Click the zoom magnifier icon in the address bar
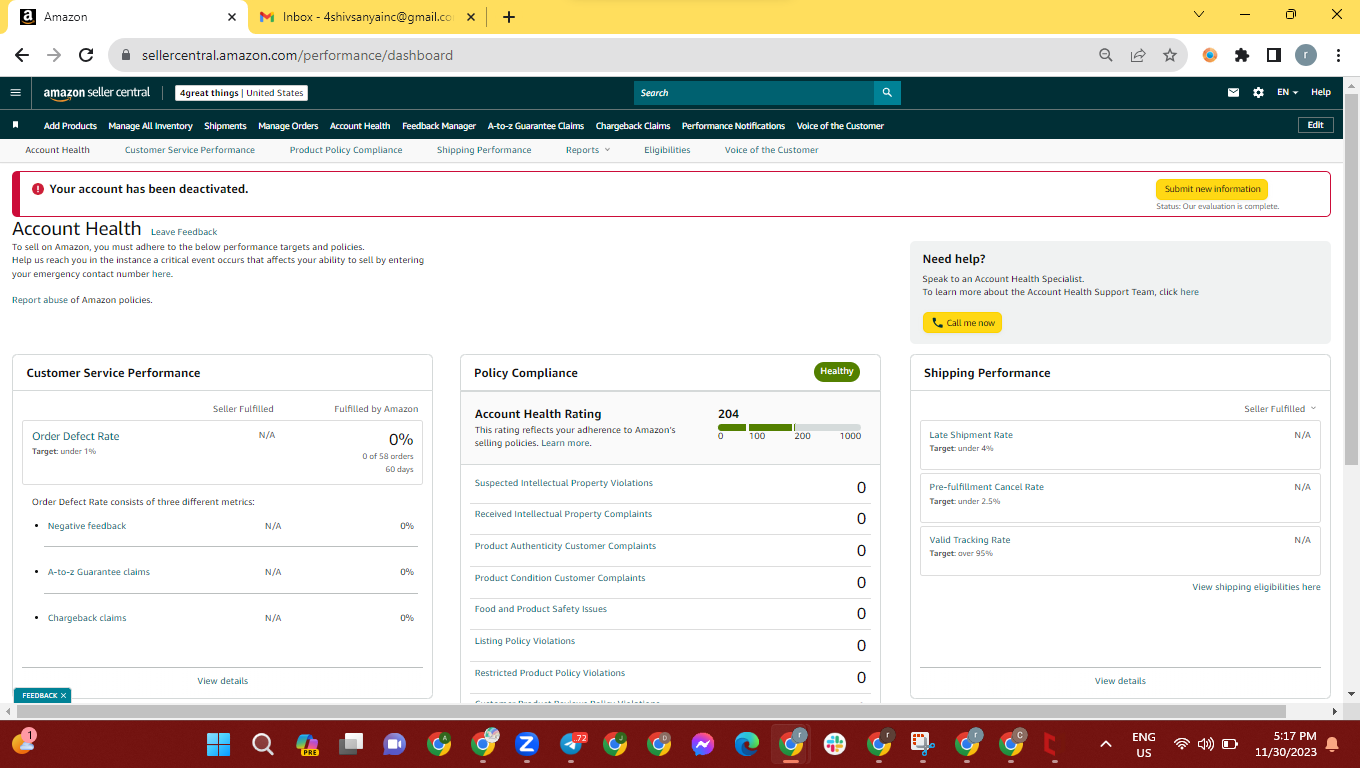The height and width of the screenshot is (768, 1360). [1106, 55]
